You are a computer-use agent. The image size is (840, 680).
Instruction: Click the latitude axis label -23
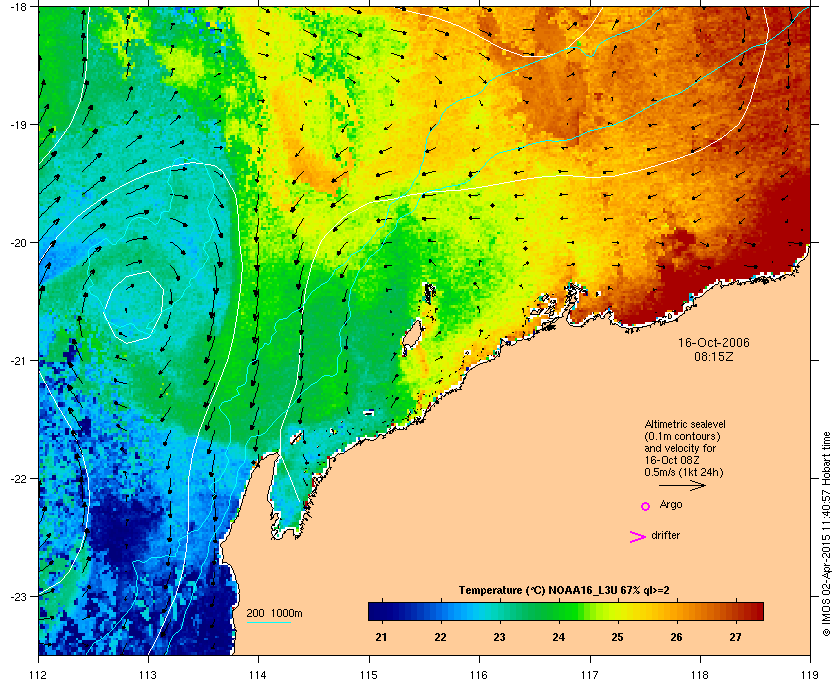tap(18, 596)
